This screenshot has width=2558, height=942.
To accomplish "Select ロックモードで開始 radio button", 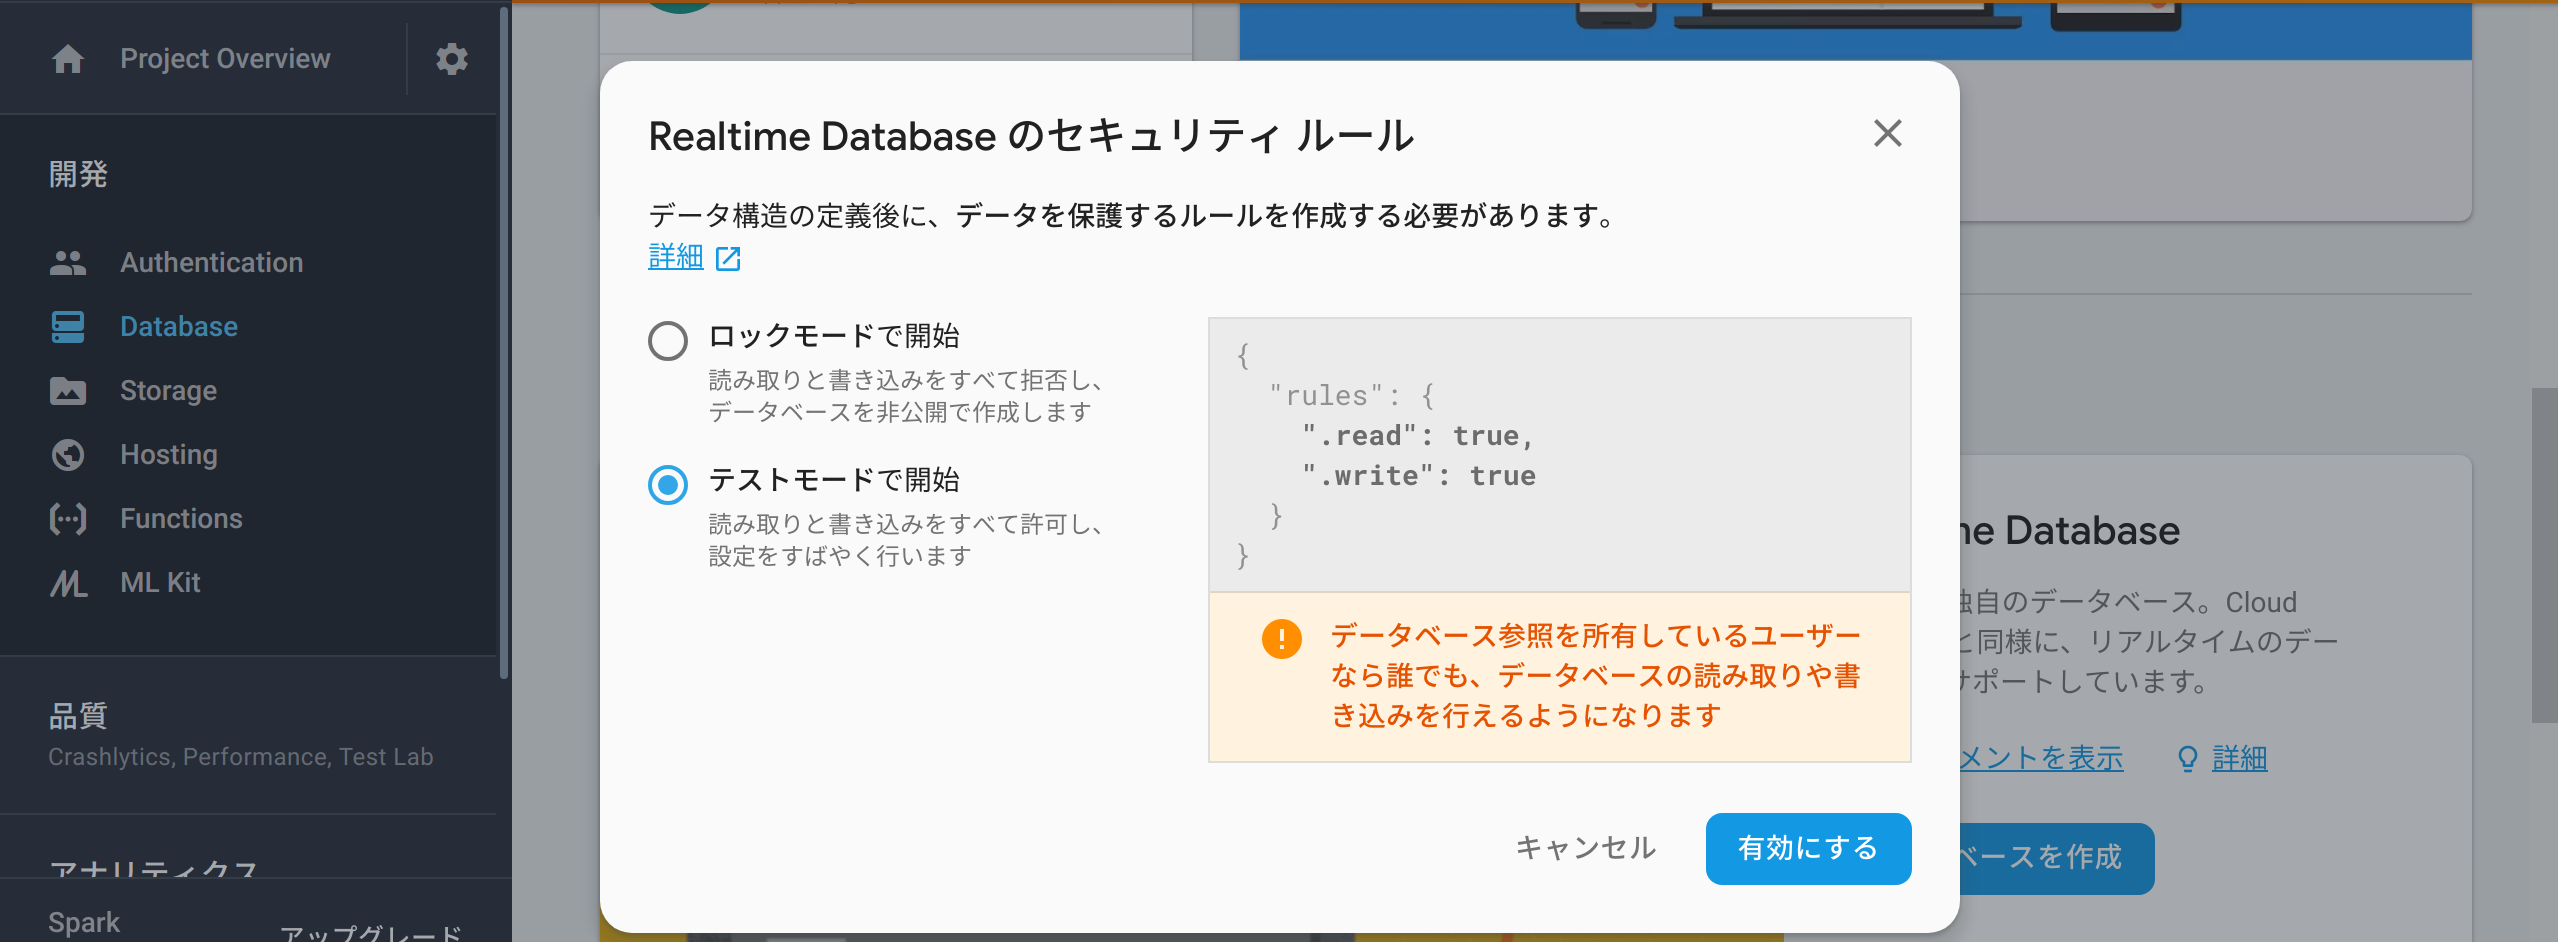I will 668,341.
